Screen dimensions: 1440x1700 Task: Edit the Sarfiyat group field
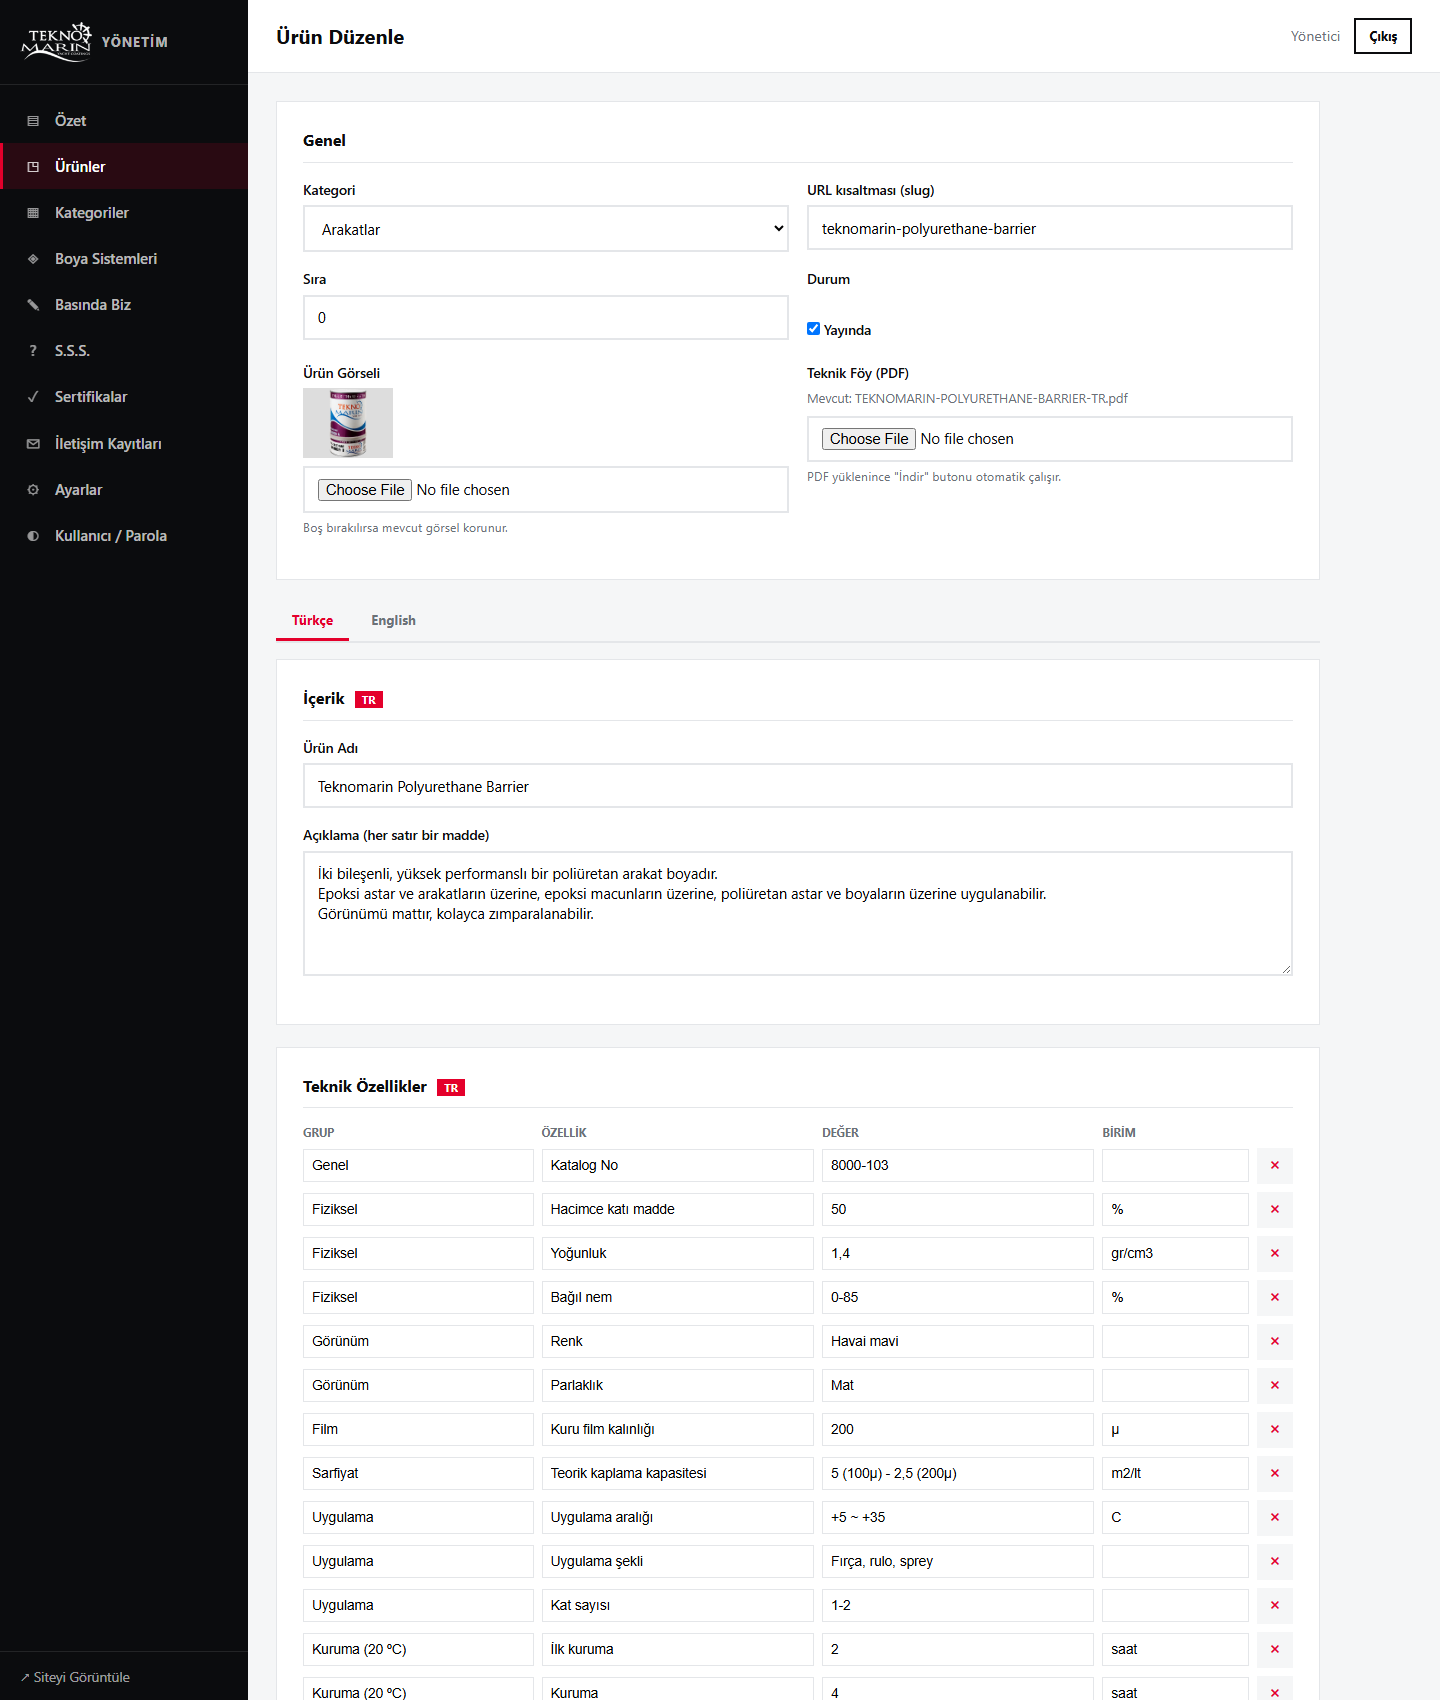pyautogui.click(x=418, y=1473)
